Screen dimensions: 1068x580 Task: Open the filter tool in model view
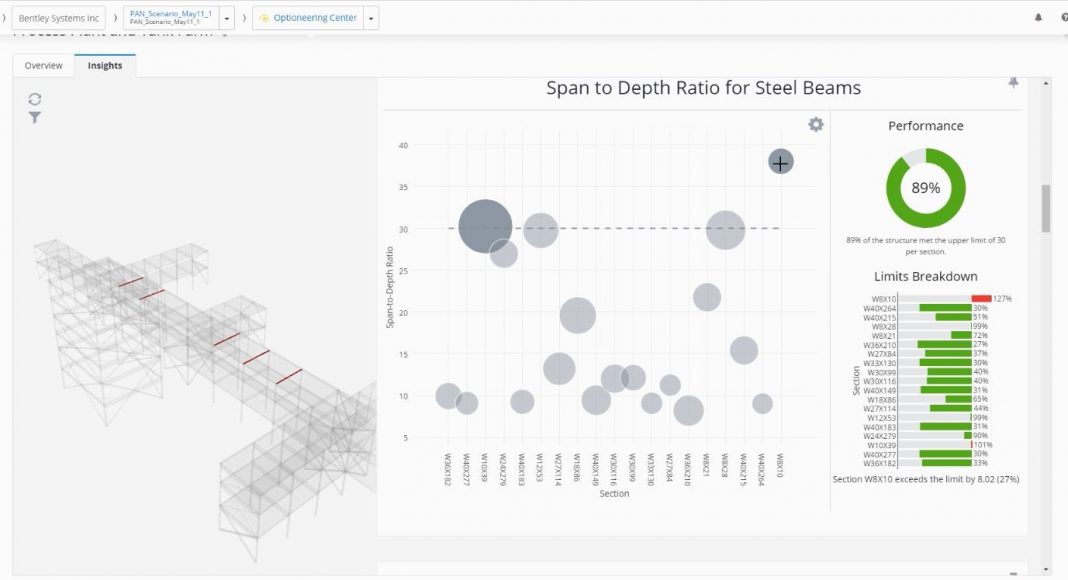coord(35,118)
